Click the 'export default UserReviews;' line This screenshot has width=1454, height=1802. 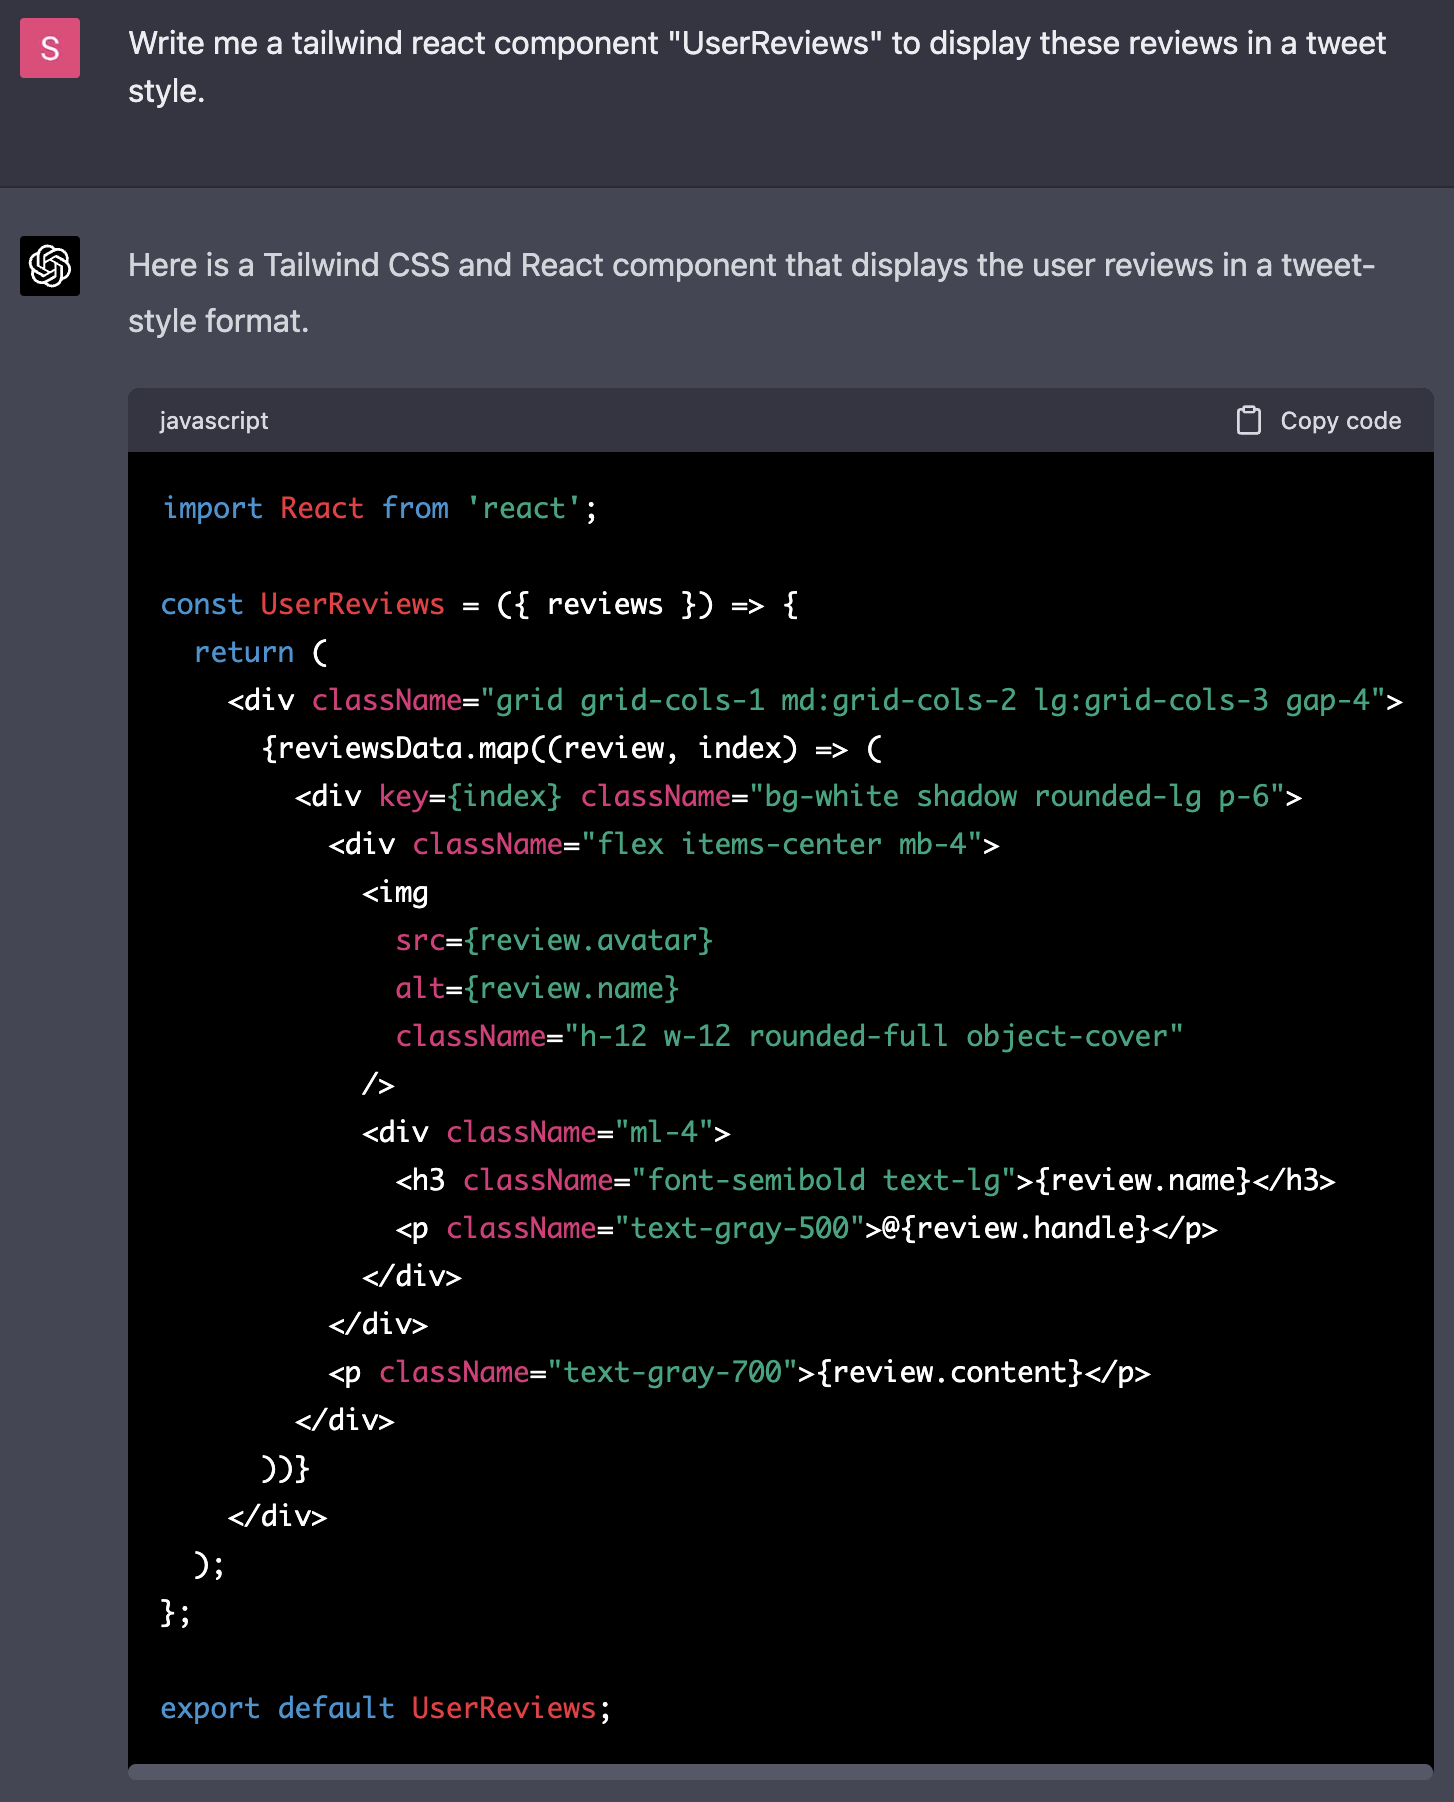coord(386,1708)
